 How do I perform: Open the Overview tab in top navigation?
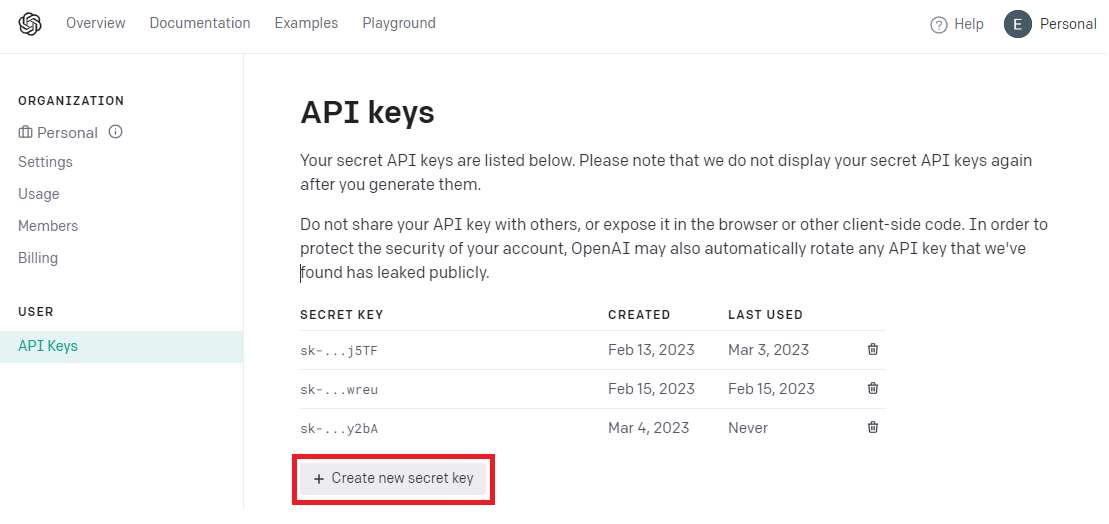(95, 23)
